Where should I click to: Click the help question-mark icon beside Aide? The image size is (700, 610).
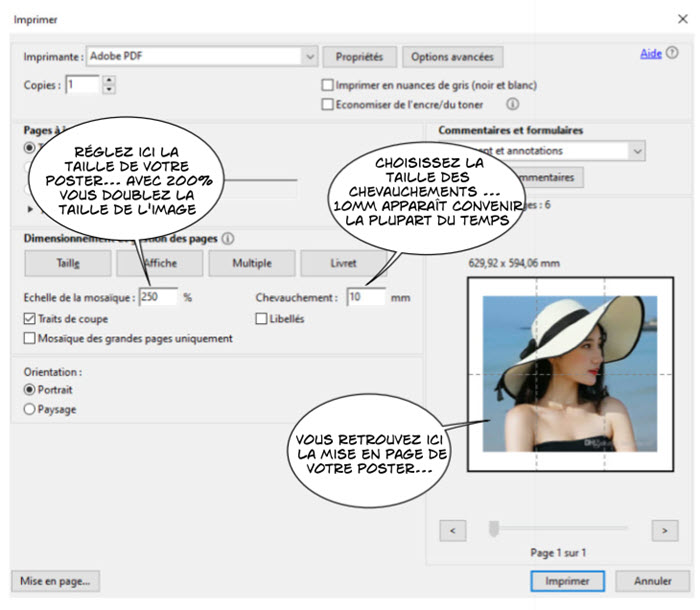click(x=672, y=53)
